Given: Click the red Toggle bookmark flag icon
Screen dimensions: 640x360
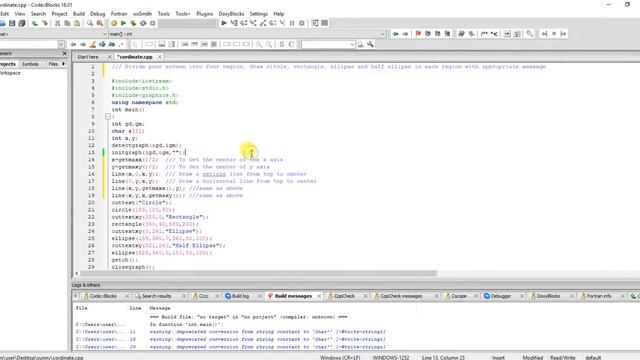Looking at the screenshot, I should [418, 34].
